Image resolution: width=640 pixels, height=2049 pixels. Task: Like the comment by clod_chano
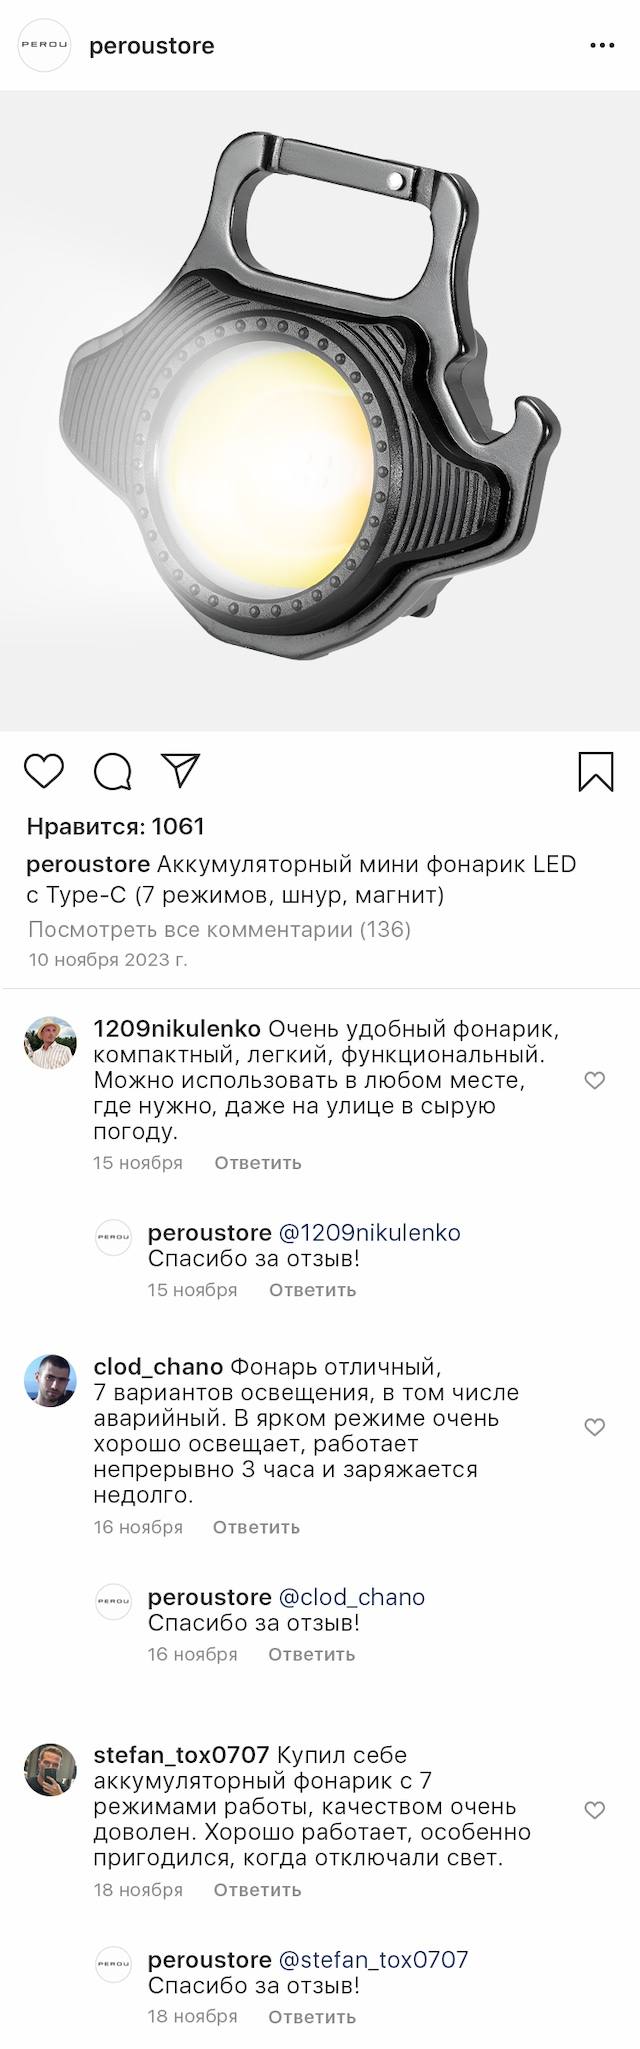595,1427
